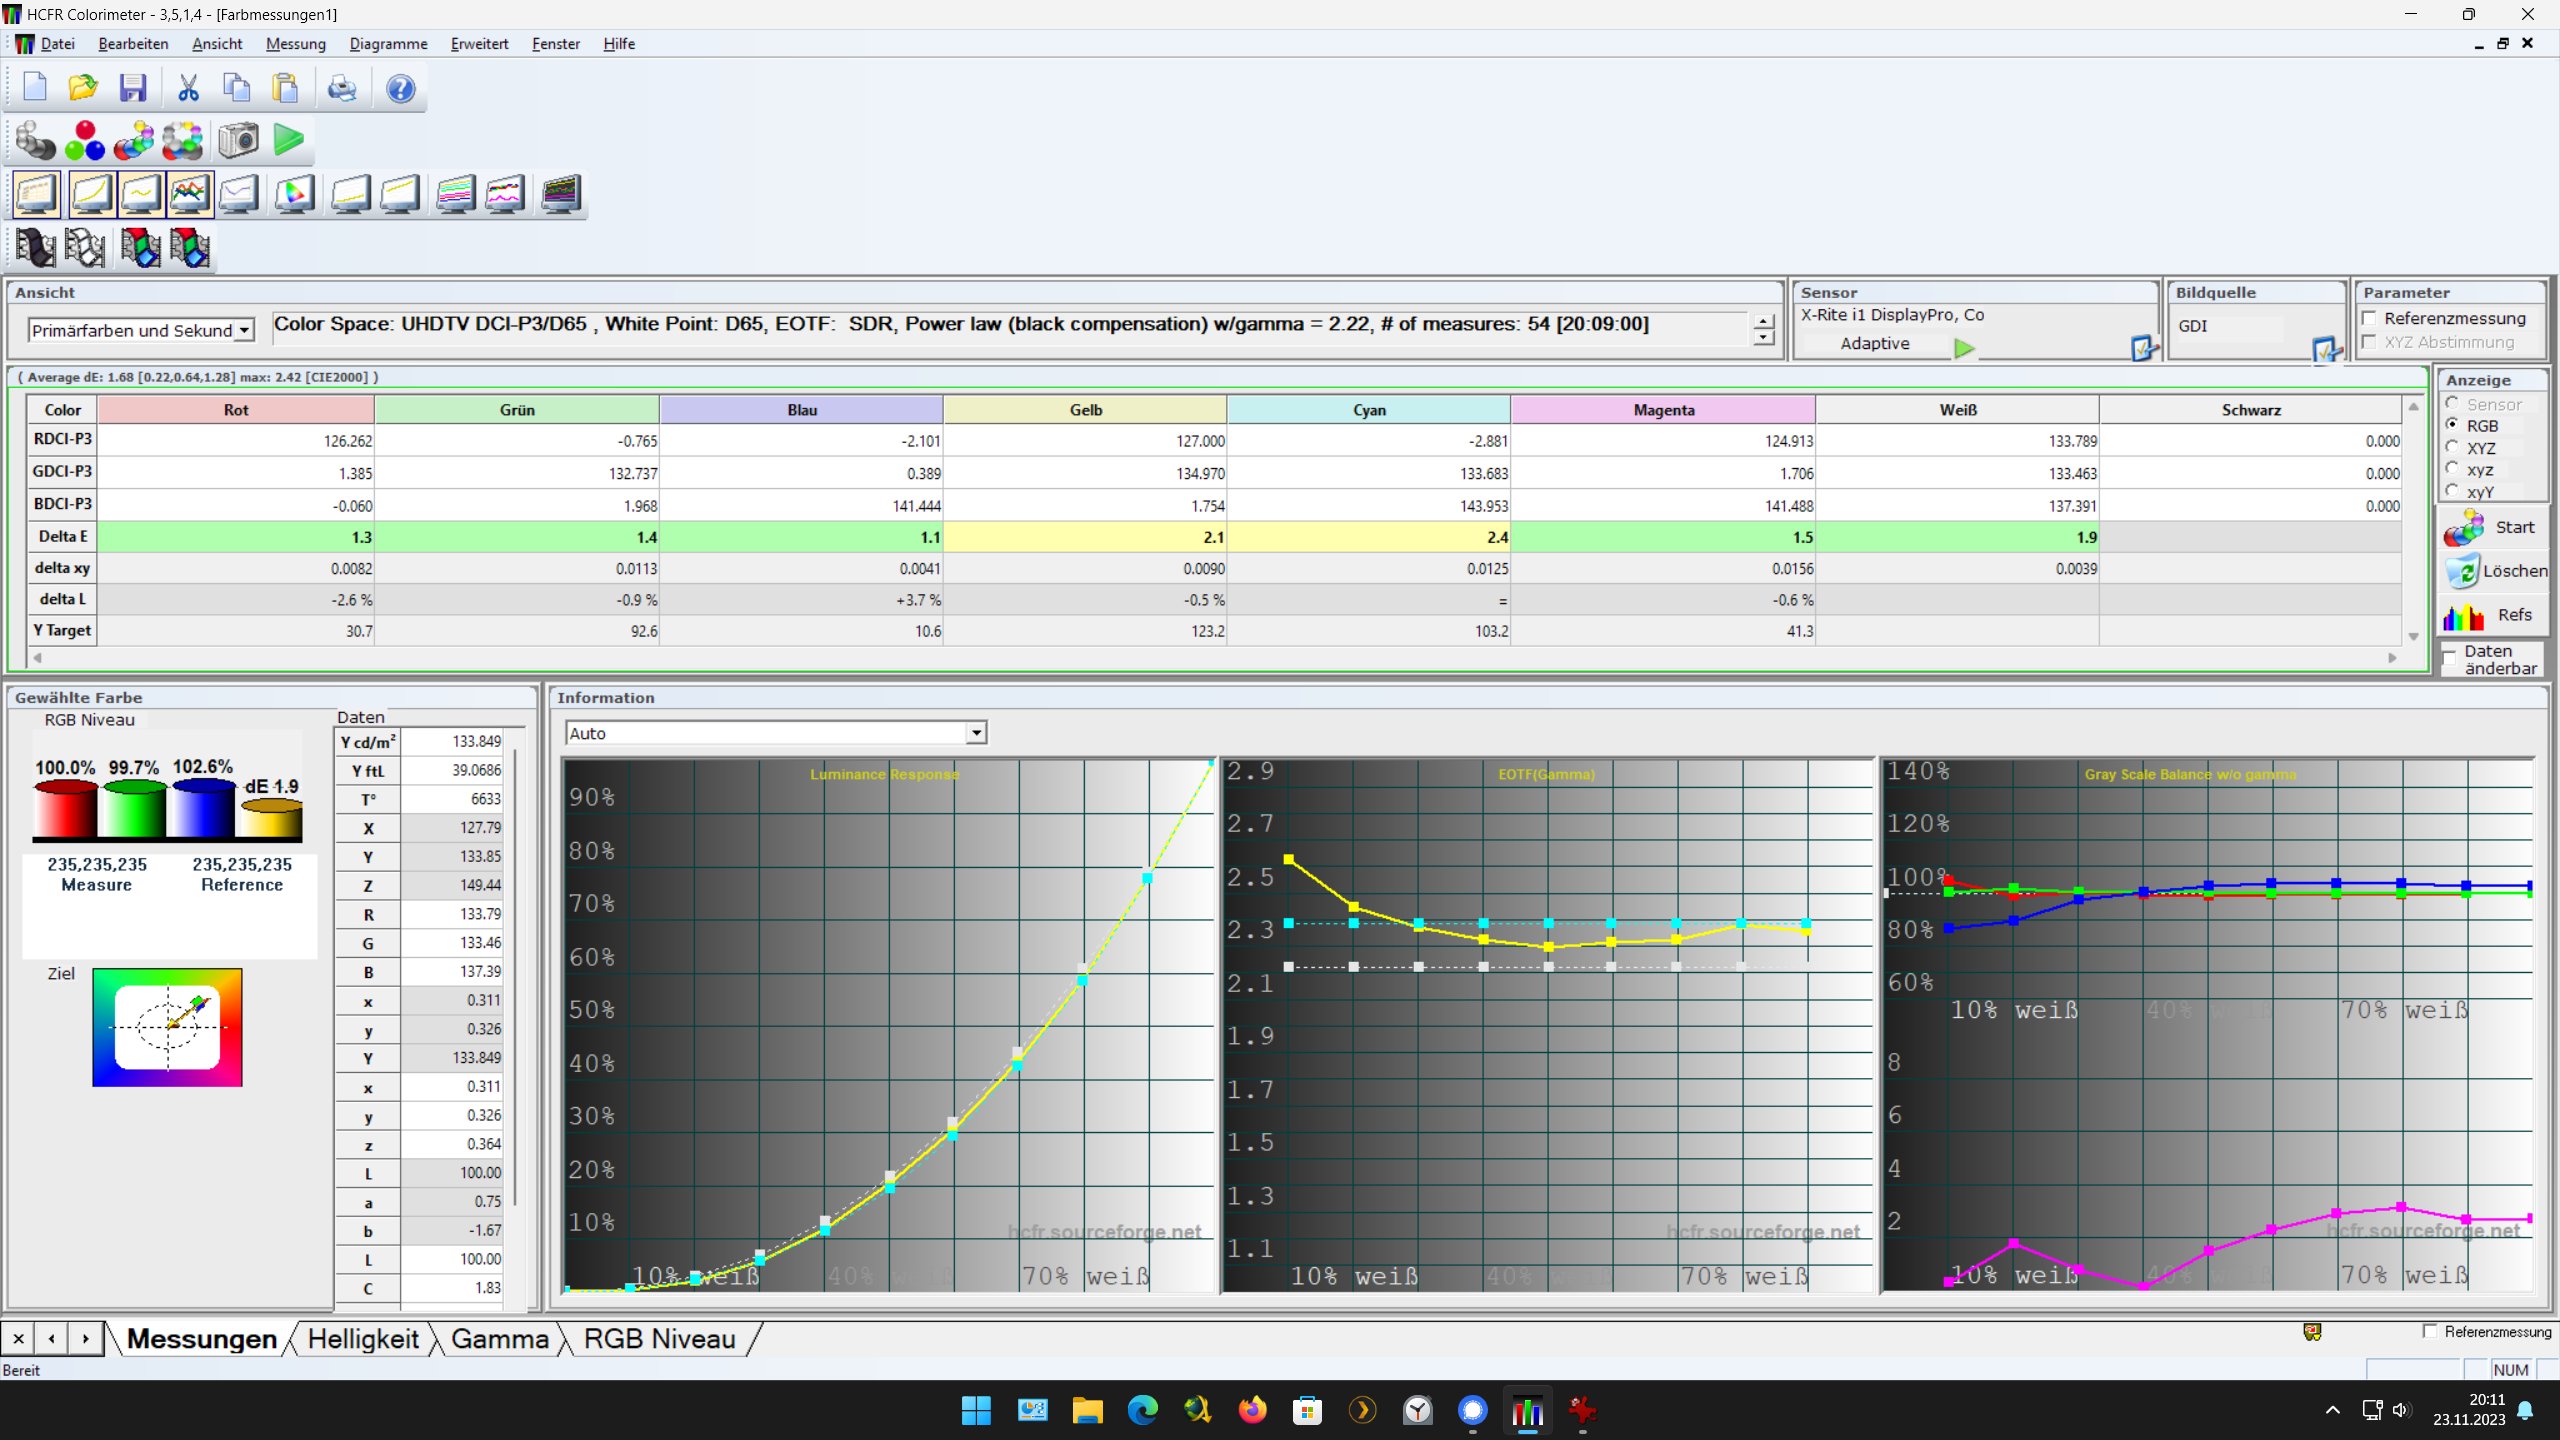Click the green continuous measure play icon
Viewport: 2560px width, 1440px height.
(289, 140)
